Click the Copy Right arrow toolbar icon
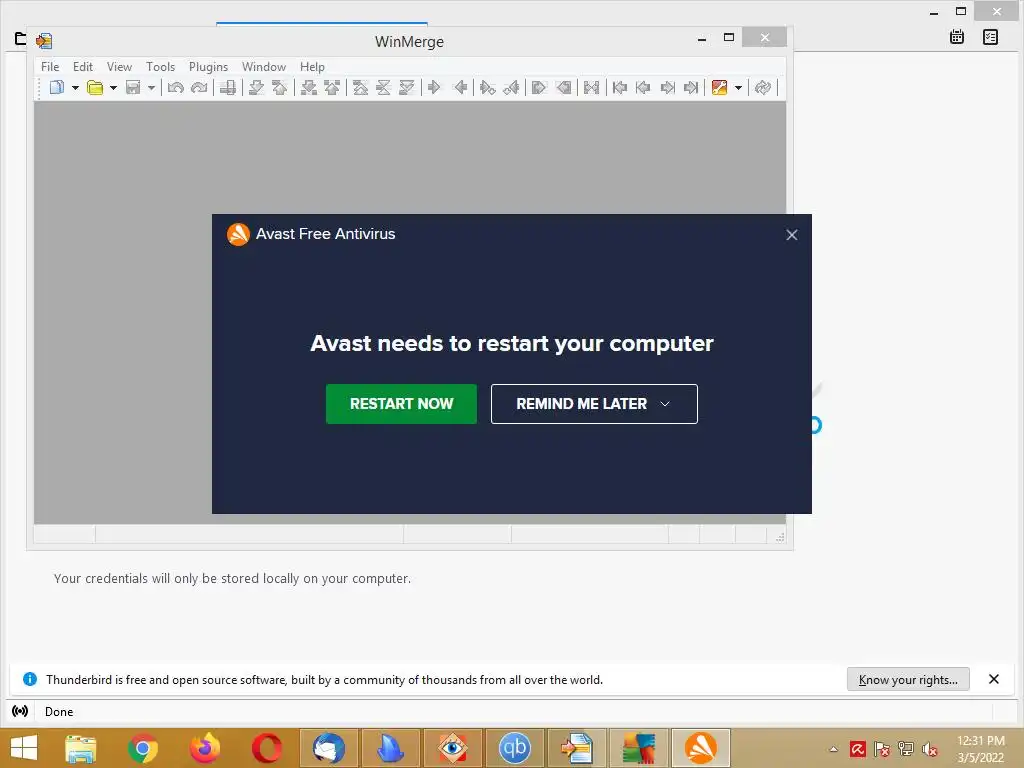Viewport: 1024px width, 768px height. (434, 87)
